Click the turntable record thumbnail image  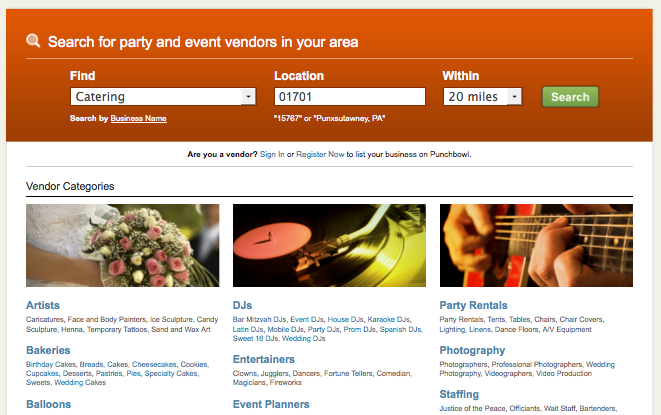[329, 245]
